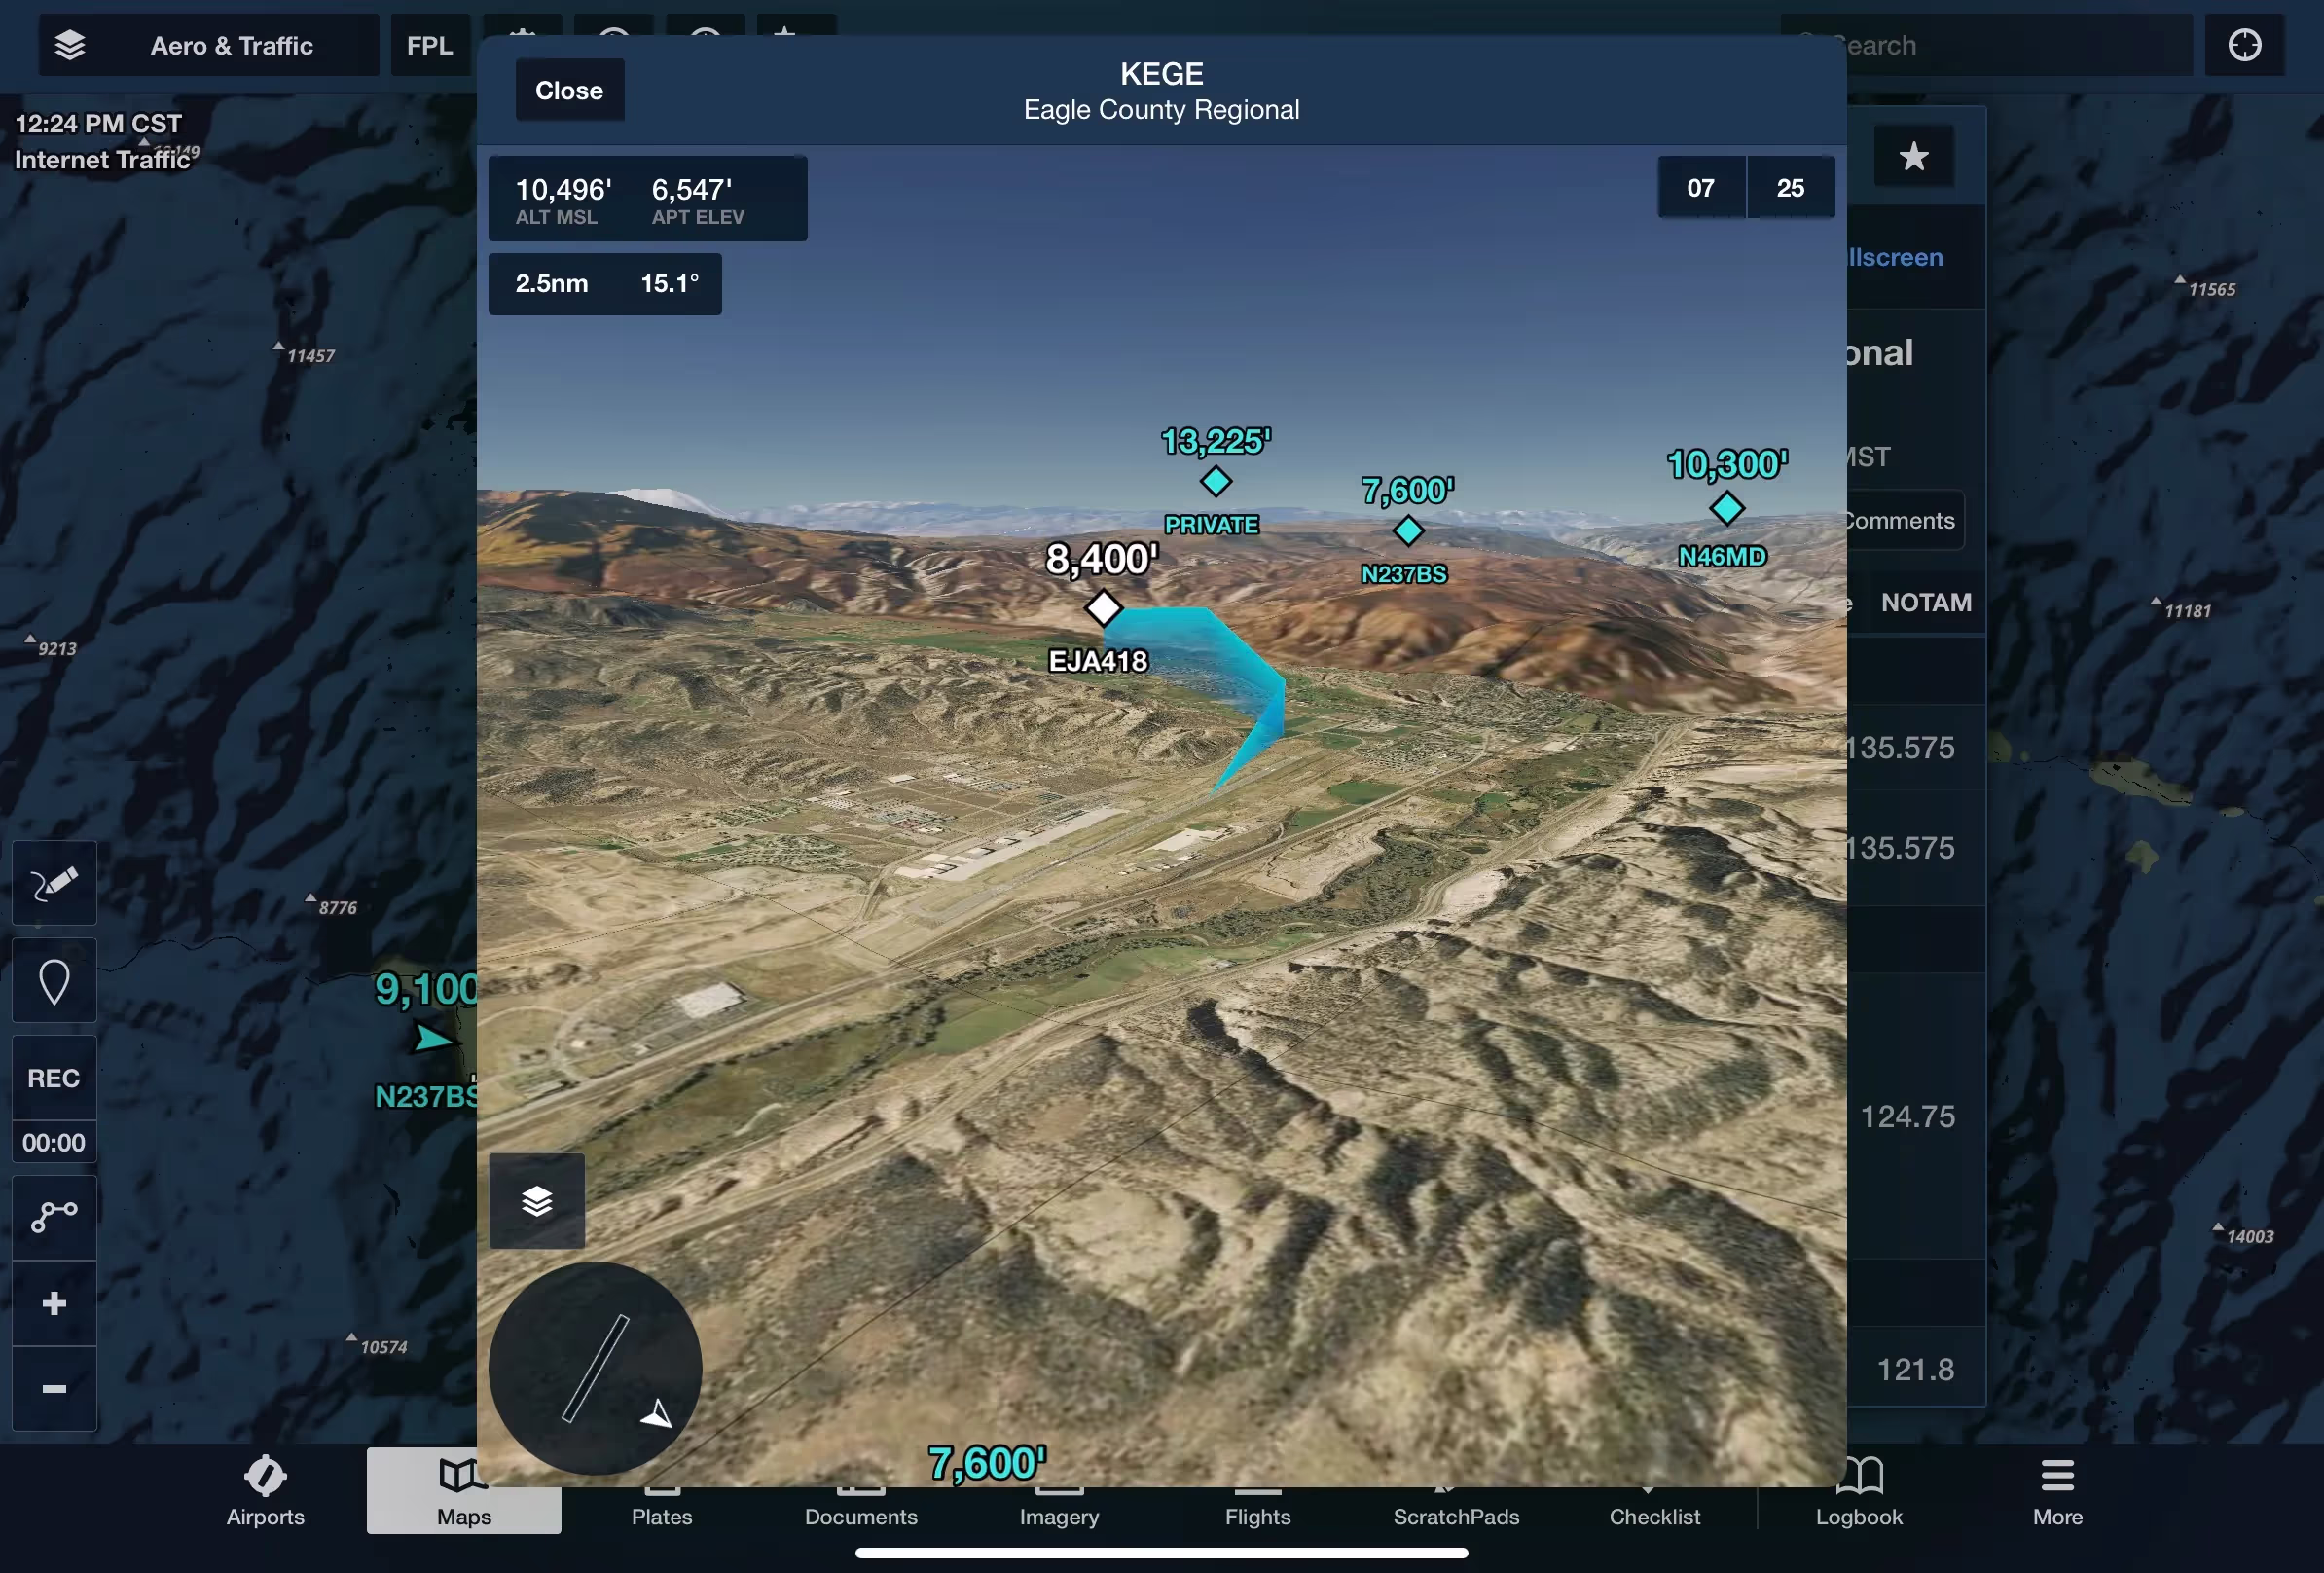Image resolution: width=2324 pixels, height=1573 pixels.
Task: Tap the 8,400' altitude label for EJA418
Action: click(x=1102, y=559)
